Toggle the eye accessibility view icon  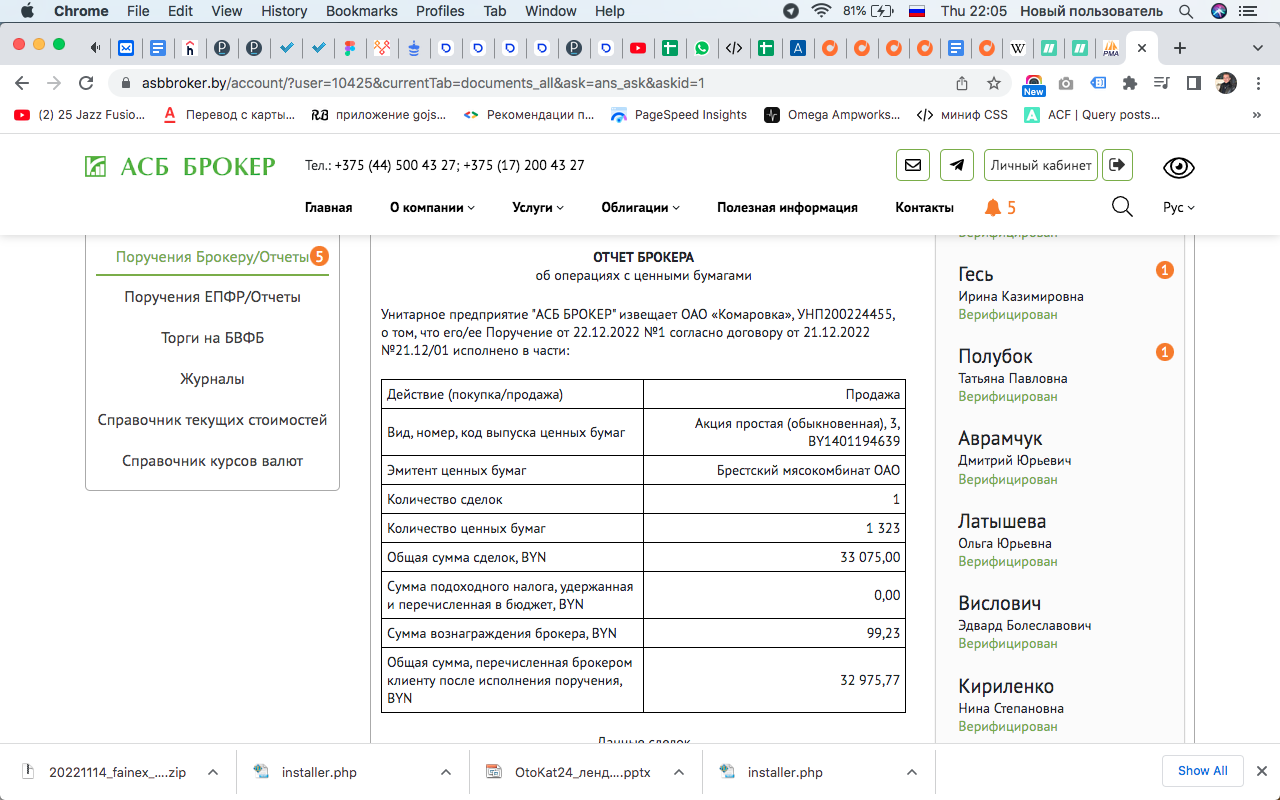[x=1179, y=167]
